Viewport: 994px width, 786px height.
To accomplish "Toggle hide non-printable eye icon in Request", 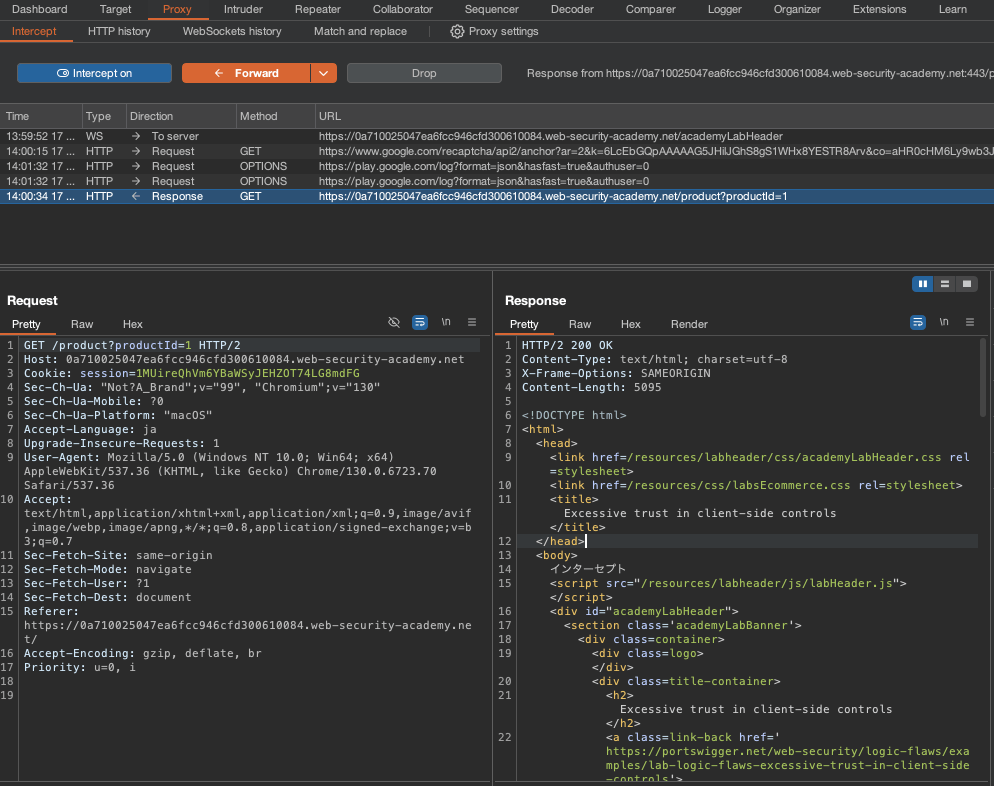I will click(x=394, y=322).
